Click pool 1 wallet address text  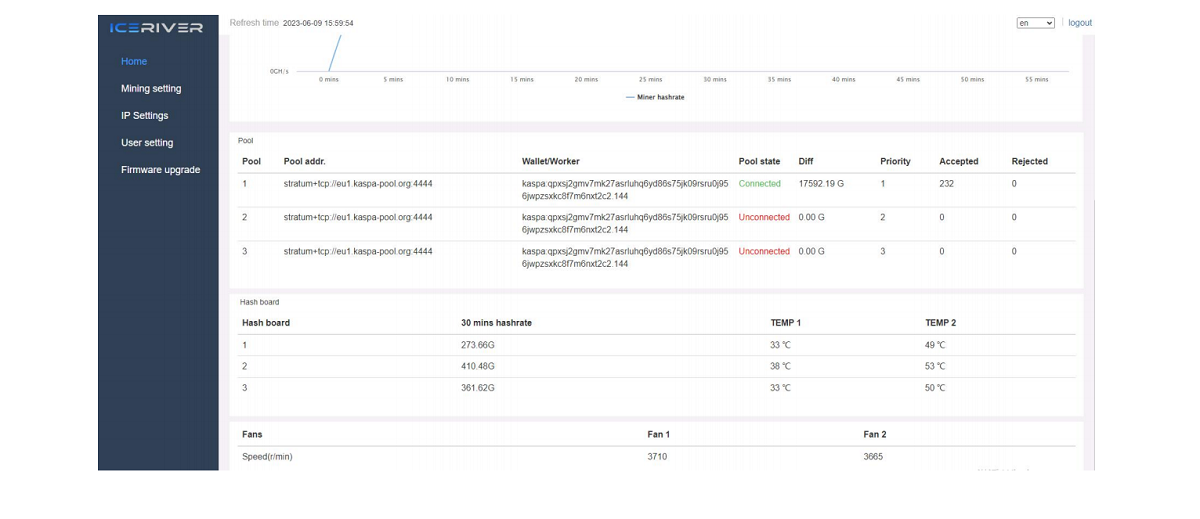tap(624, 190)
